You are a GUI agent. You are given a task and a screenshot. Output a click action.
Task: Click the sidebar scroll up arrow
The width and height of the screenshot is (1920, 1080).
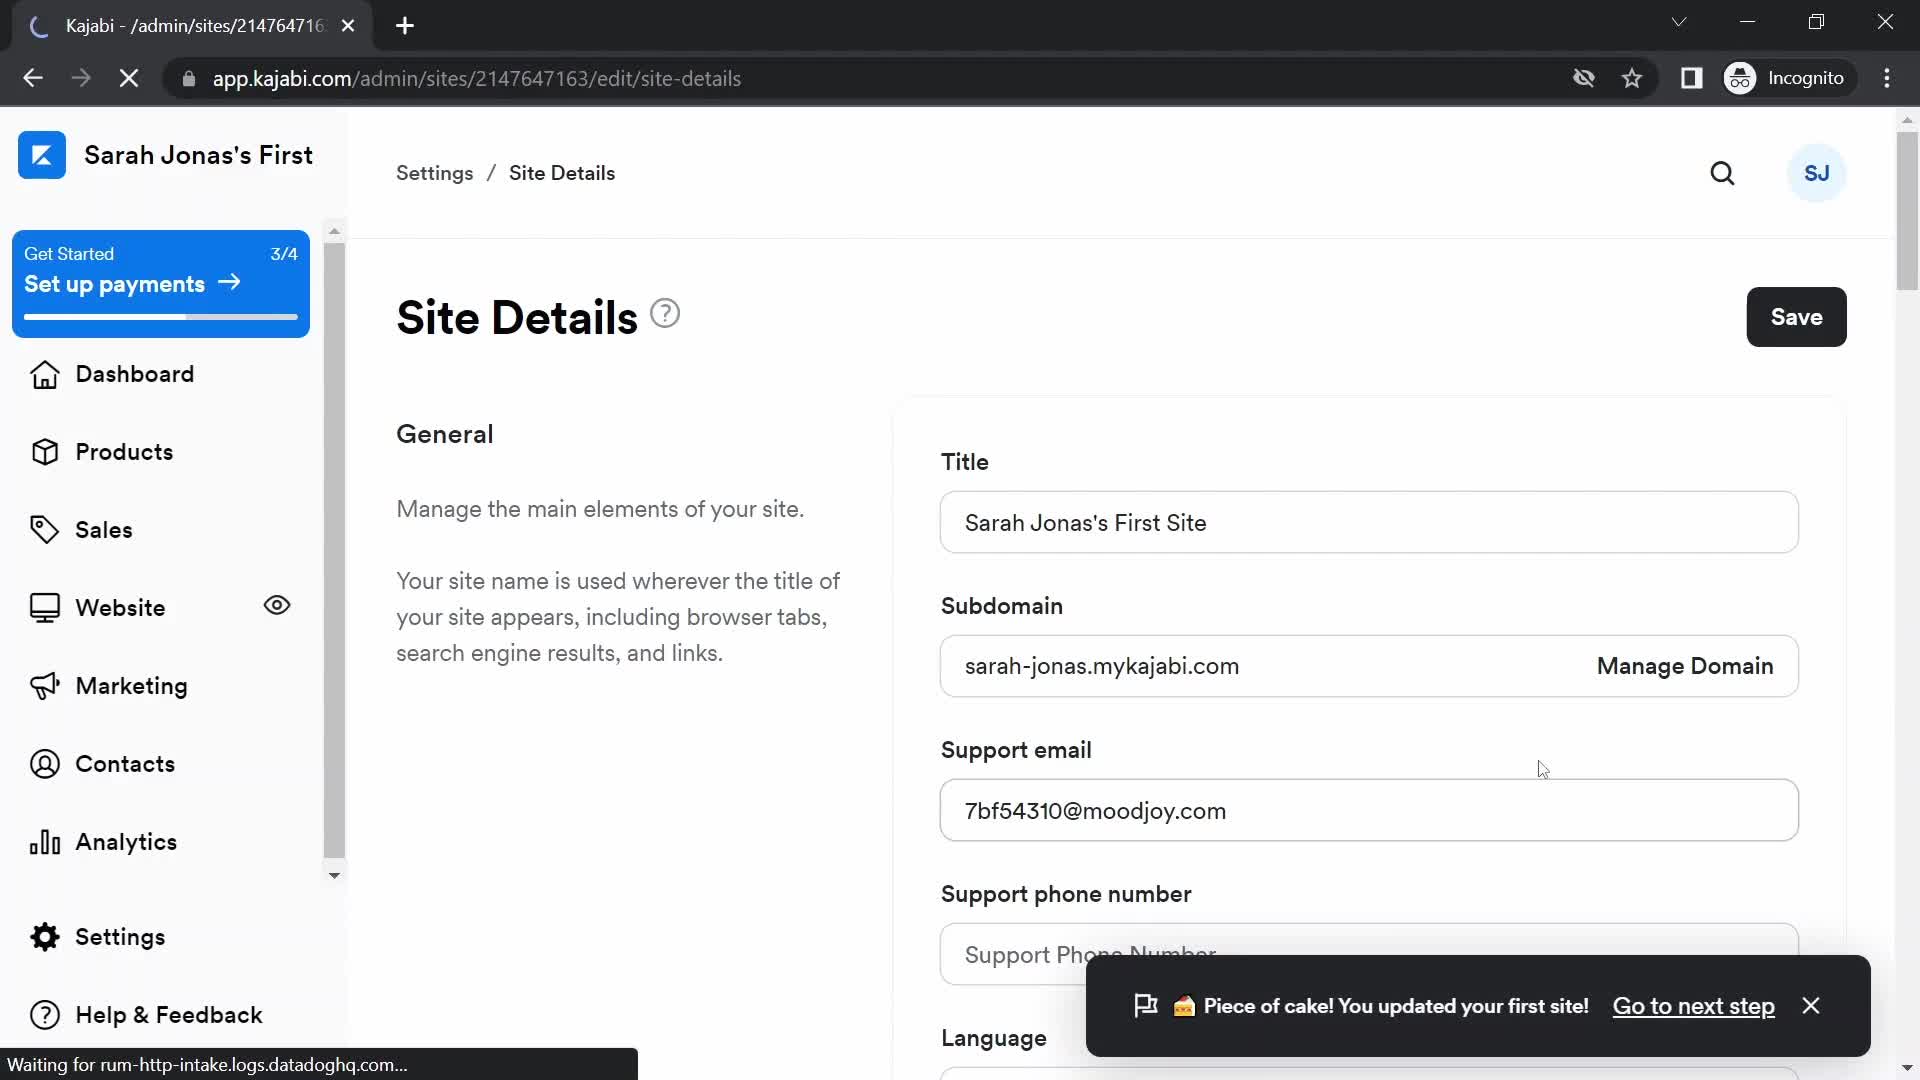pyautogui.click(x=334, y=231)
